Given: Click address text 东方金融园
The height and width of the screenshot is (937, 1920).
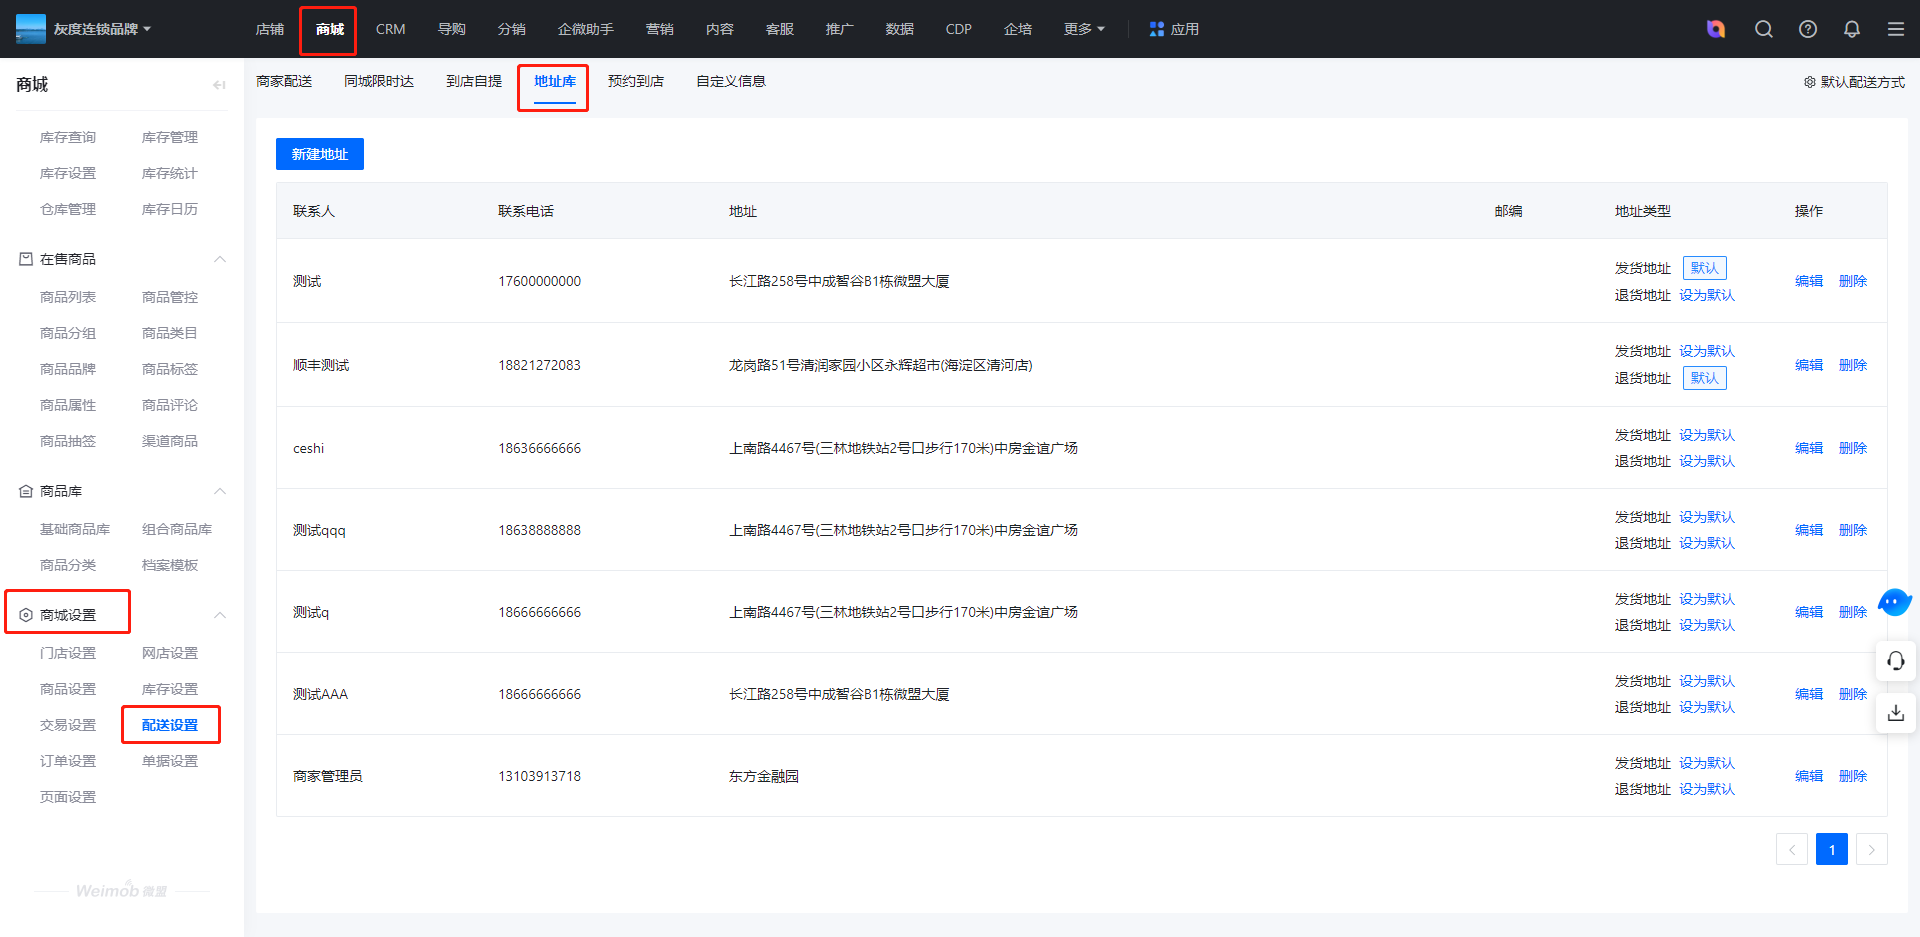Looking at the screenshot, I should (764, 776).
